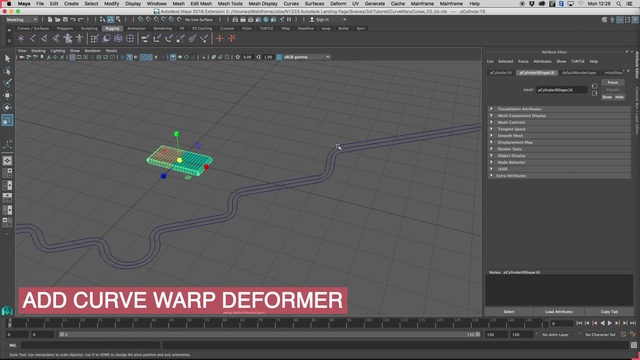Click the Redo arrow icon
This screenshot has height=360, width=640.
(x=80, y=20)
